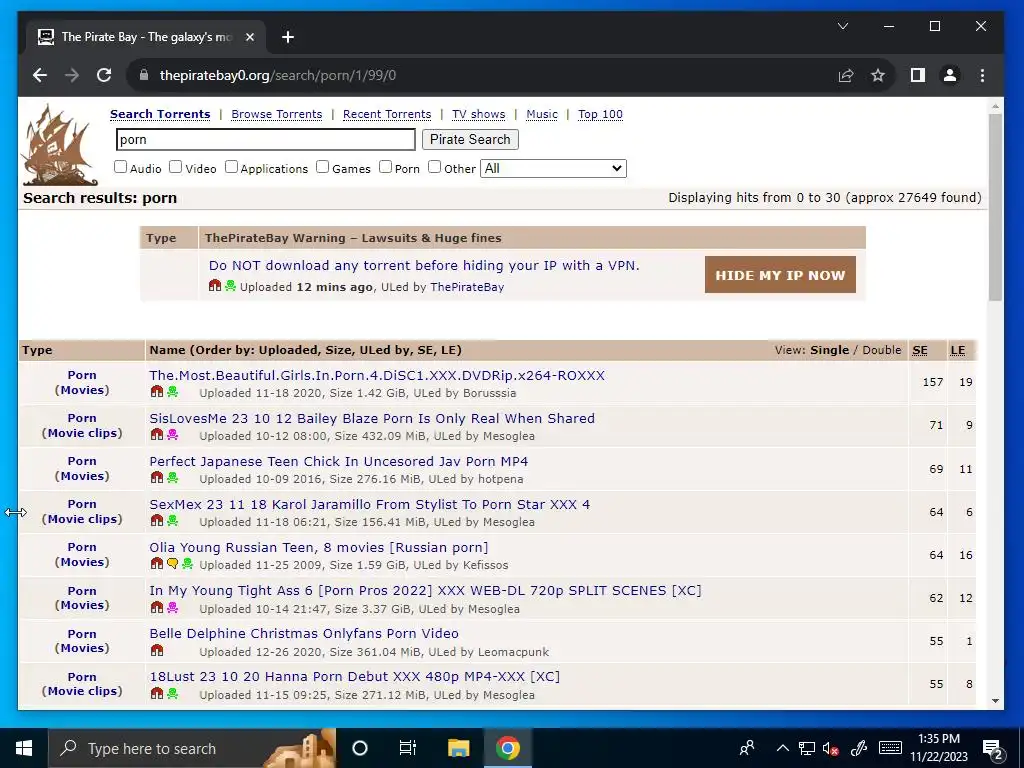
Task: Switch to Double view
Action: [882, 350]
